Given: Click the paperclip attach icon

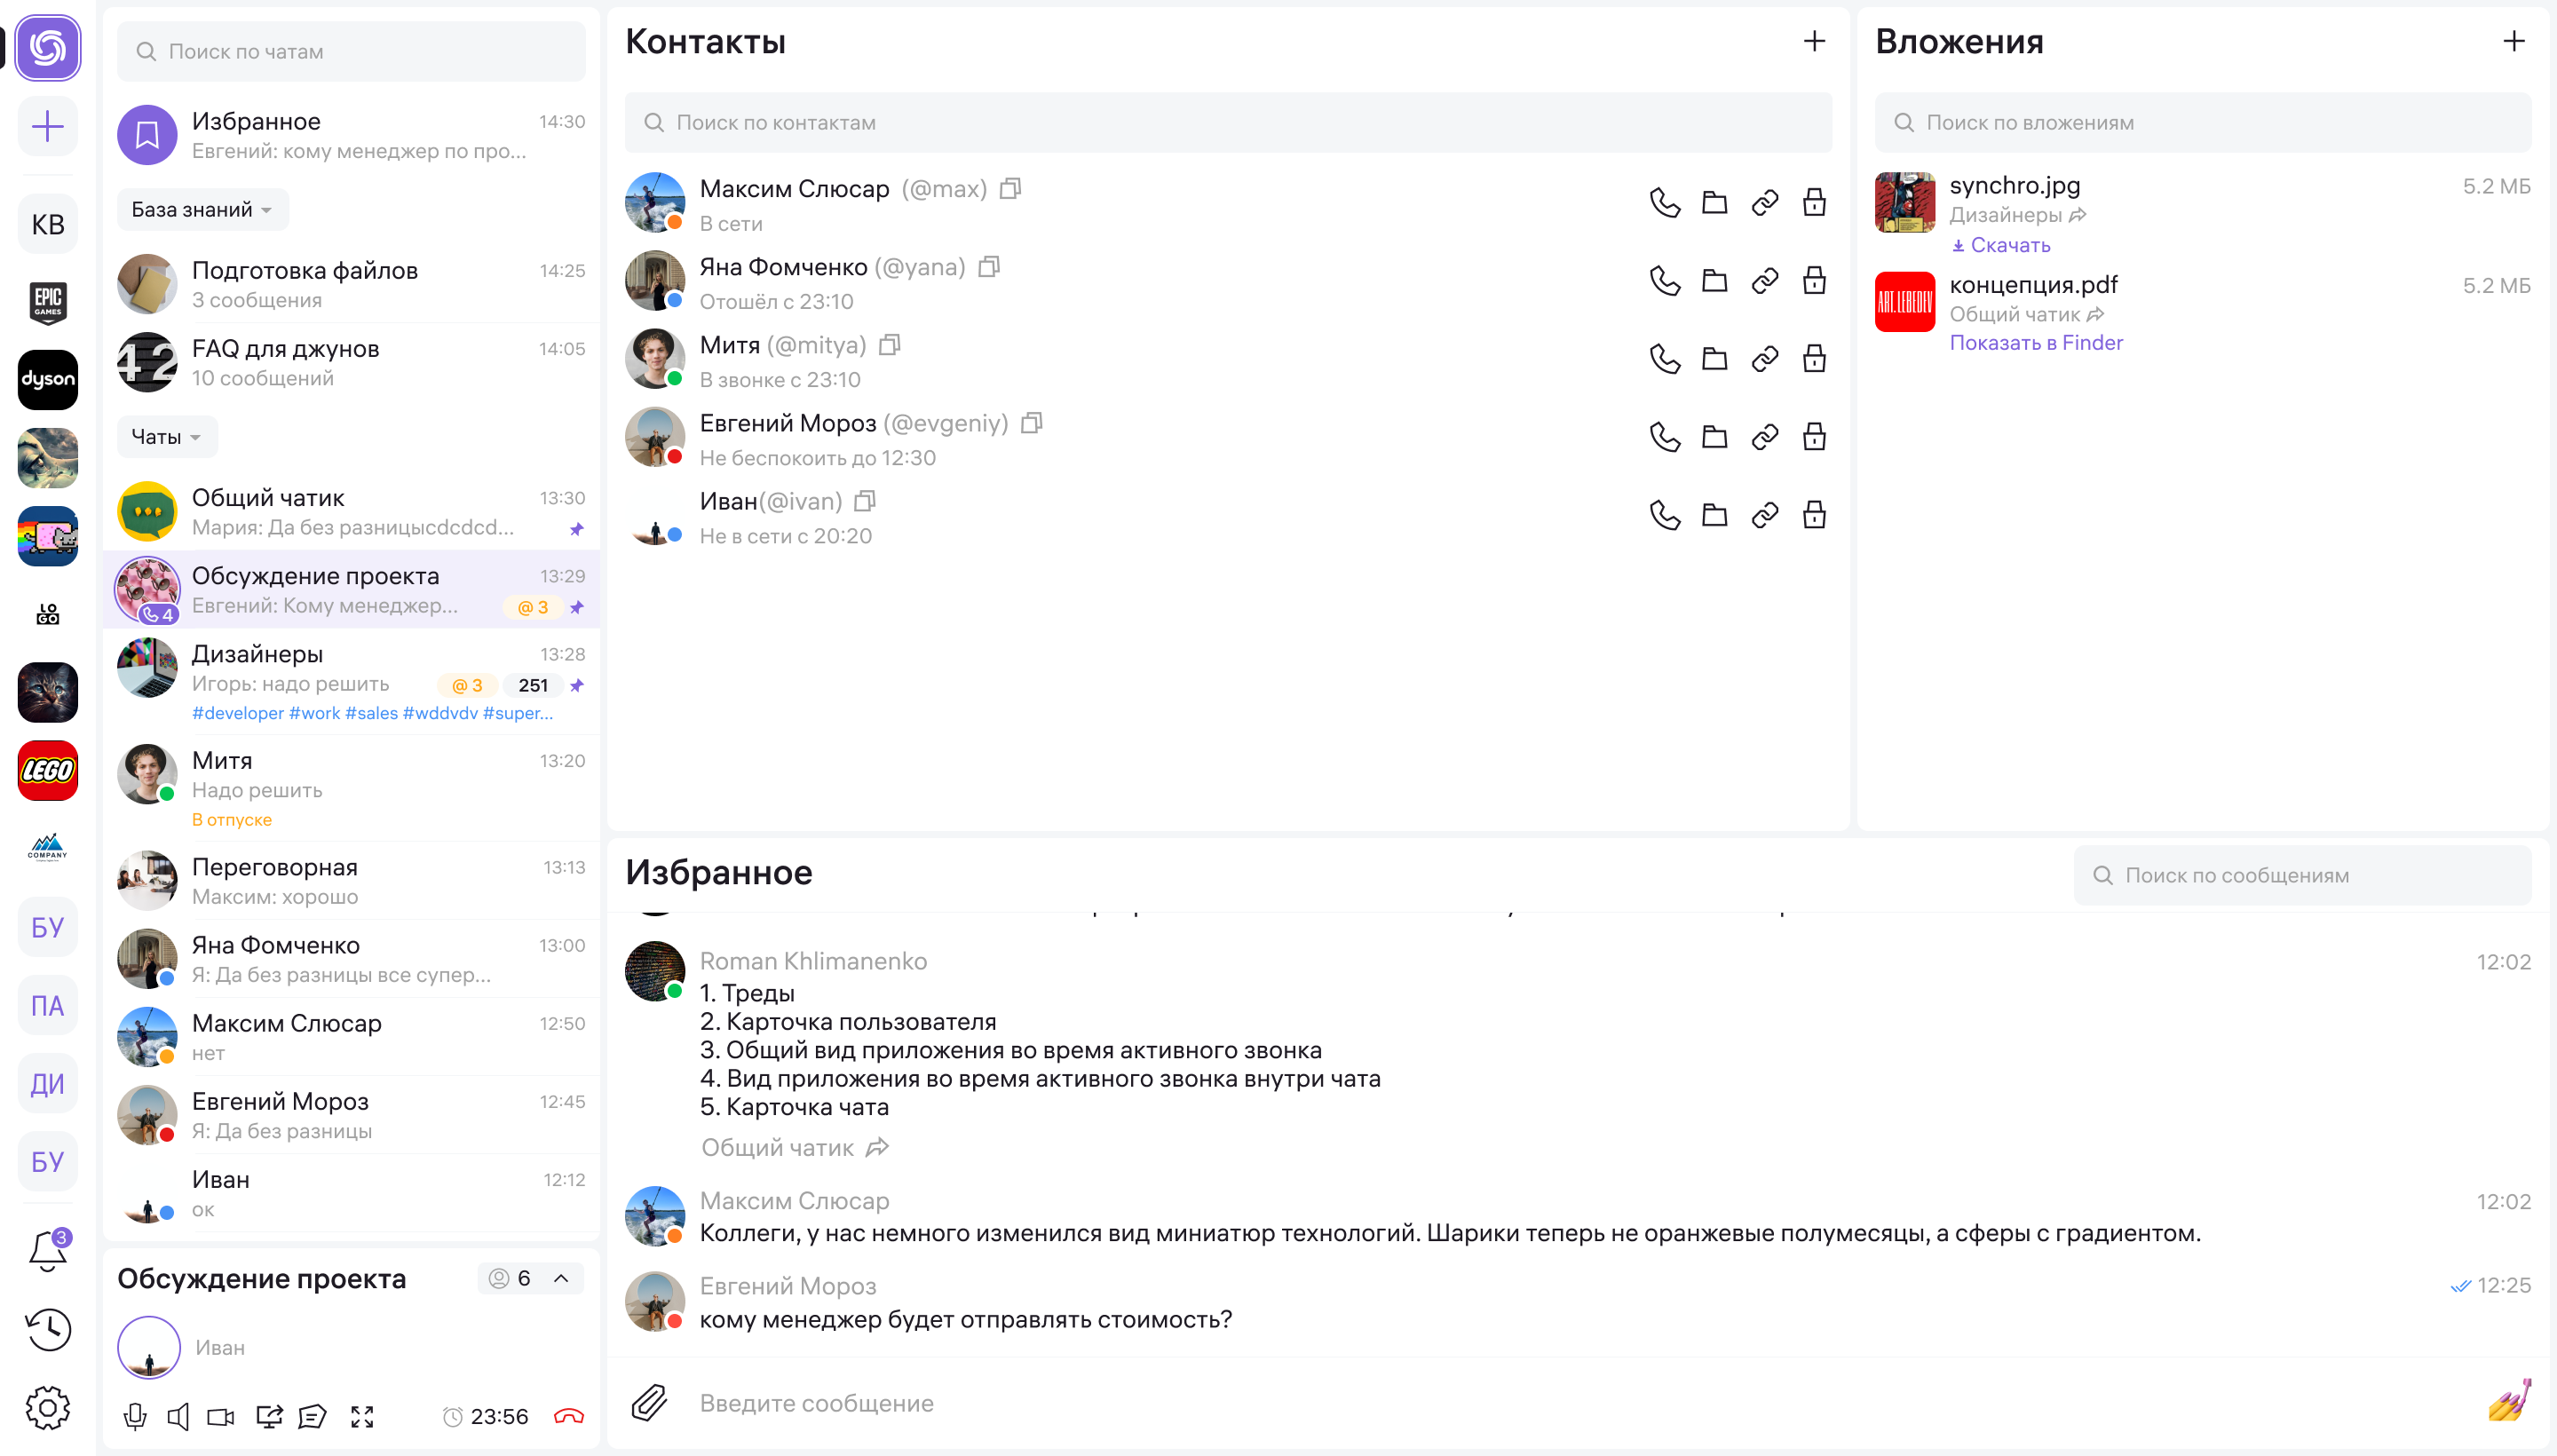Looking at the screenshot, I should click(x=650, y=1402).
